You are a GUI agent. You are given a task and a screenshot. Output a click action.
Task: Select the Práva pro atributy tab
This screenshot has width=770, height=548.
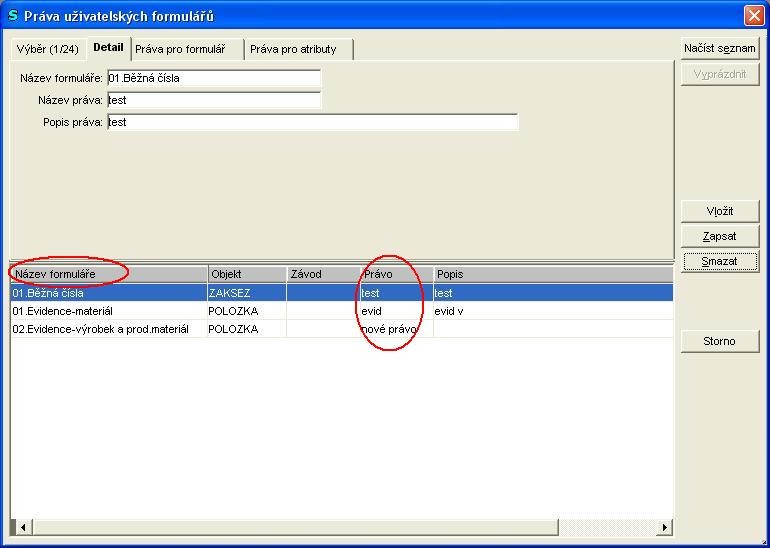click(293, 49)
